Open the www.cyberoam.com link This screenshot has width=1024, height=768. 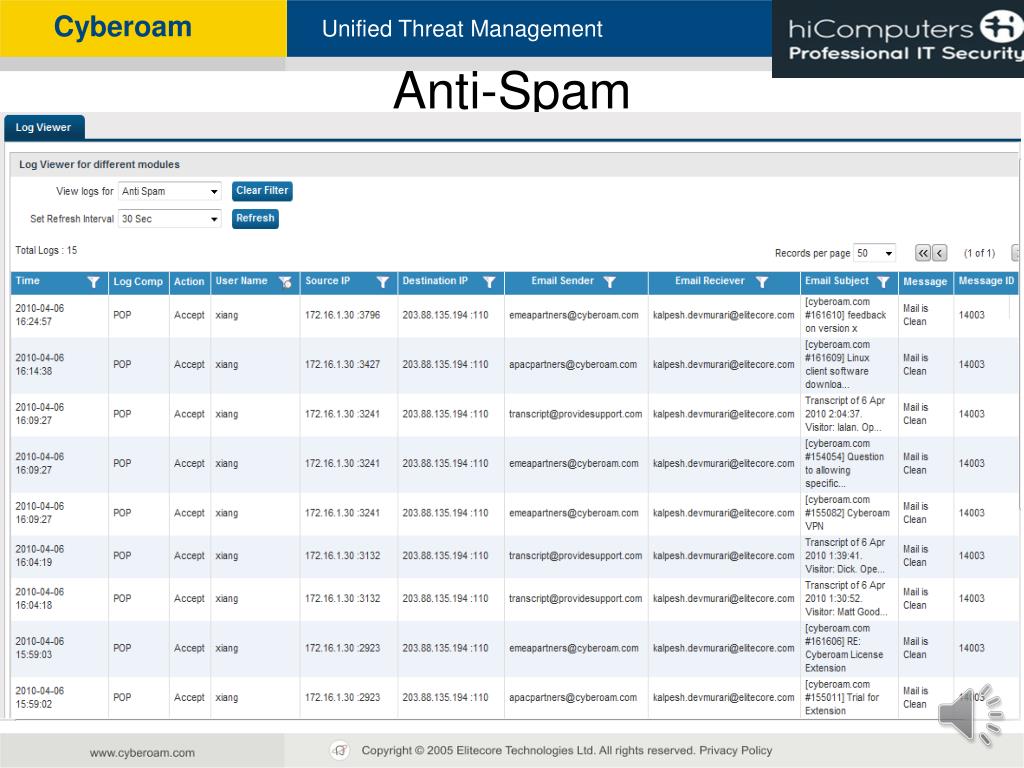click(142, 752)
